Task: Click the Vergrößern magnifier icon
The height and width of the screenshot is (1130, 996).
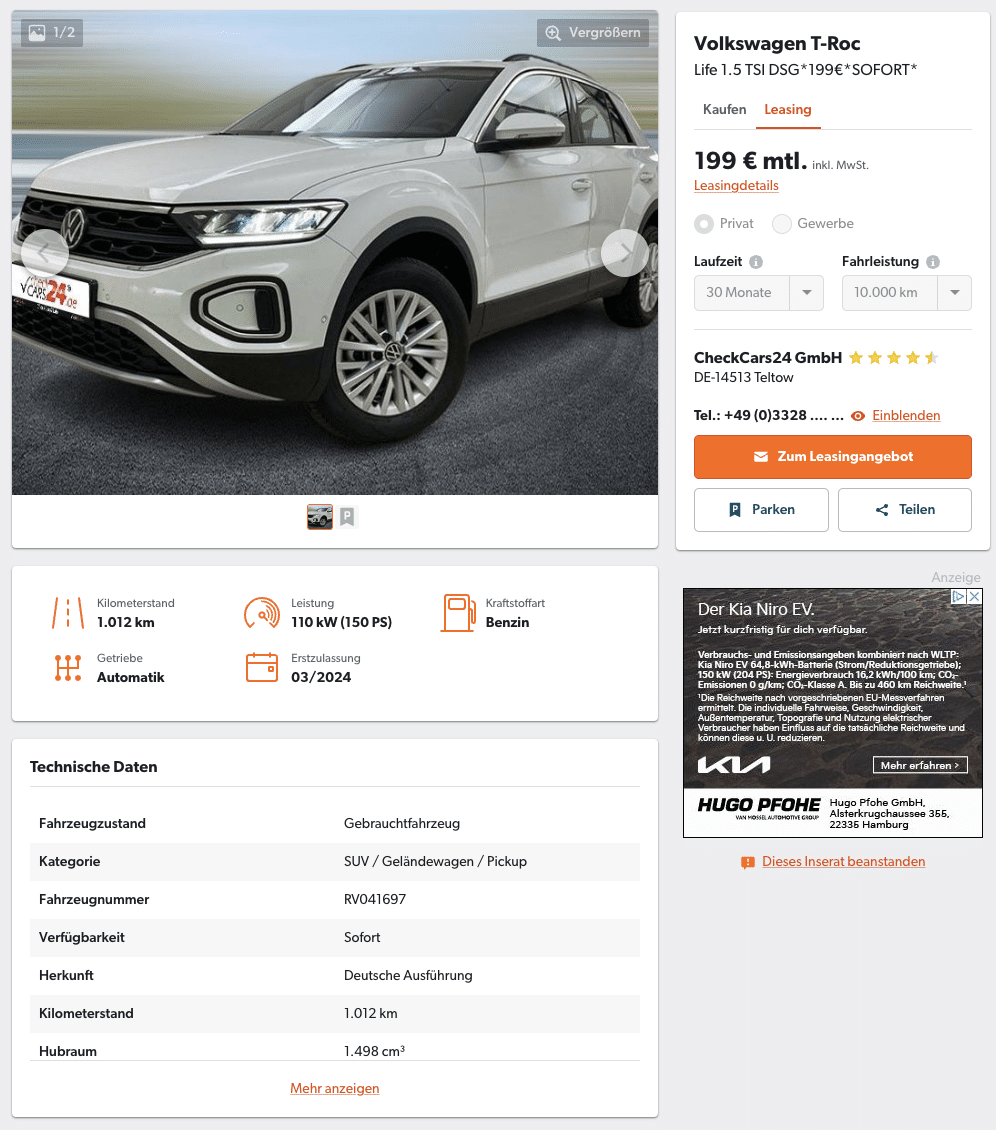Action: 553,33
